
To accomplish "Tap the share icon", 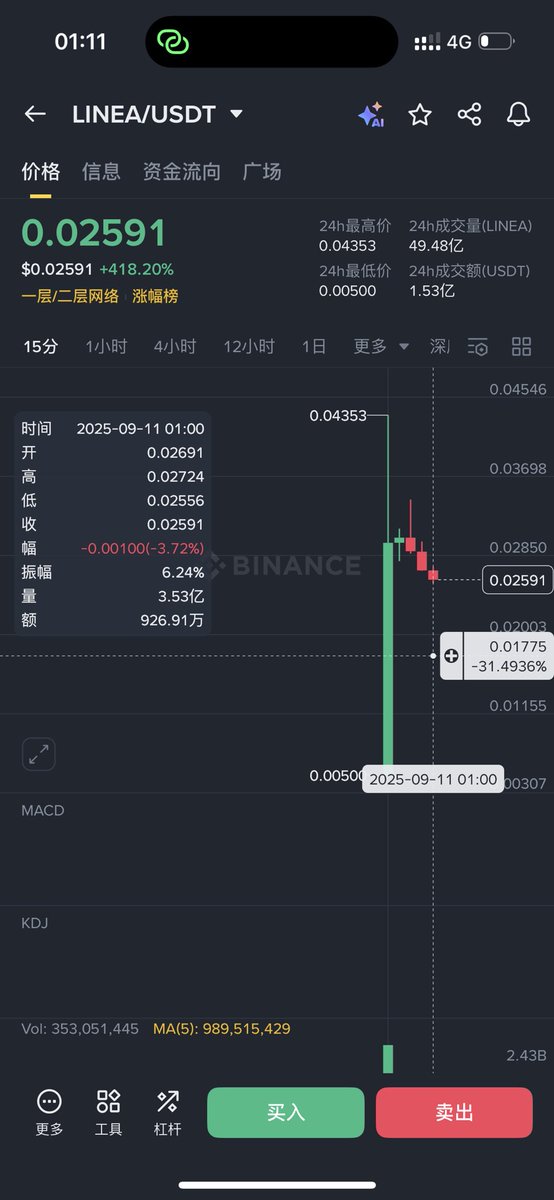I will coord(469,114).
